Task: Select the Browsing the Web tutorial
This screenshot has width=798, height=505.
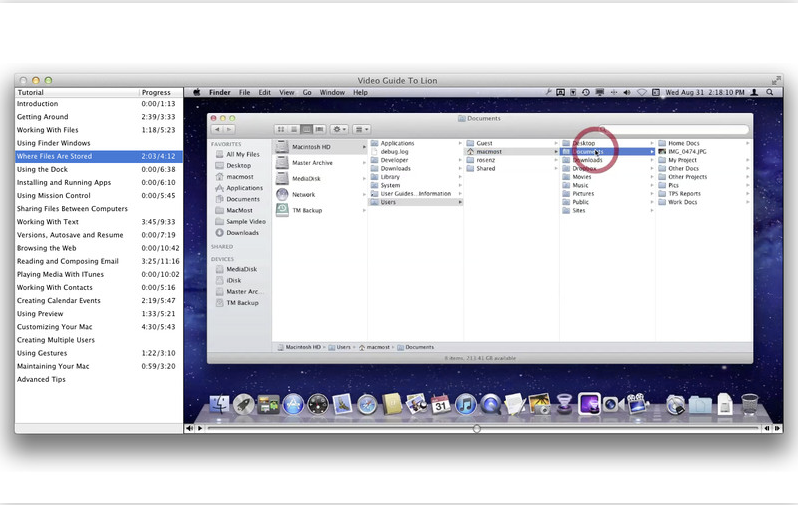Action: [x=99, y=248]
